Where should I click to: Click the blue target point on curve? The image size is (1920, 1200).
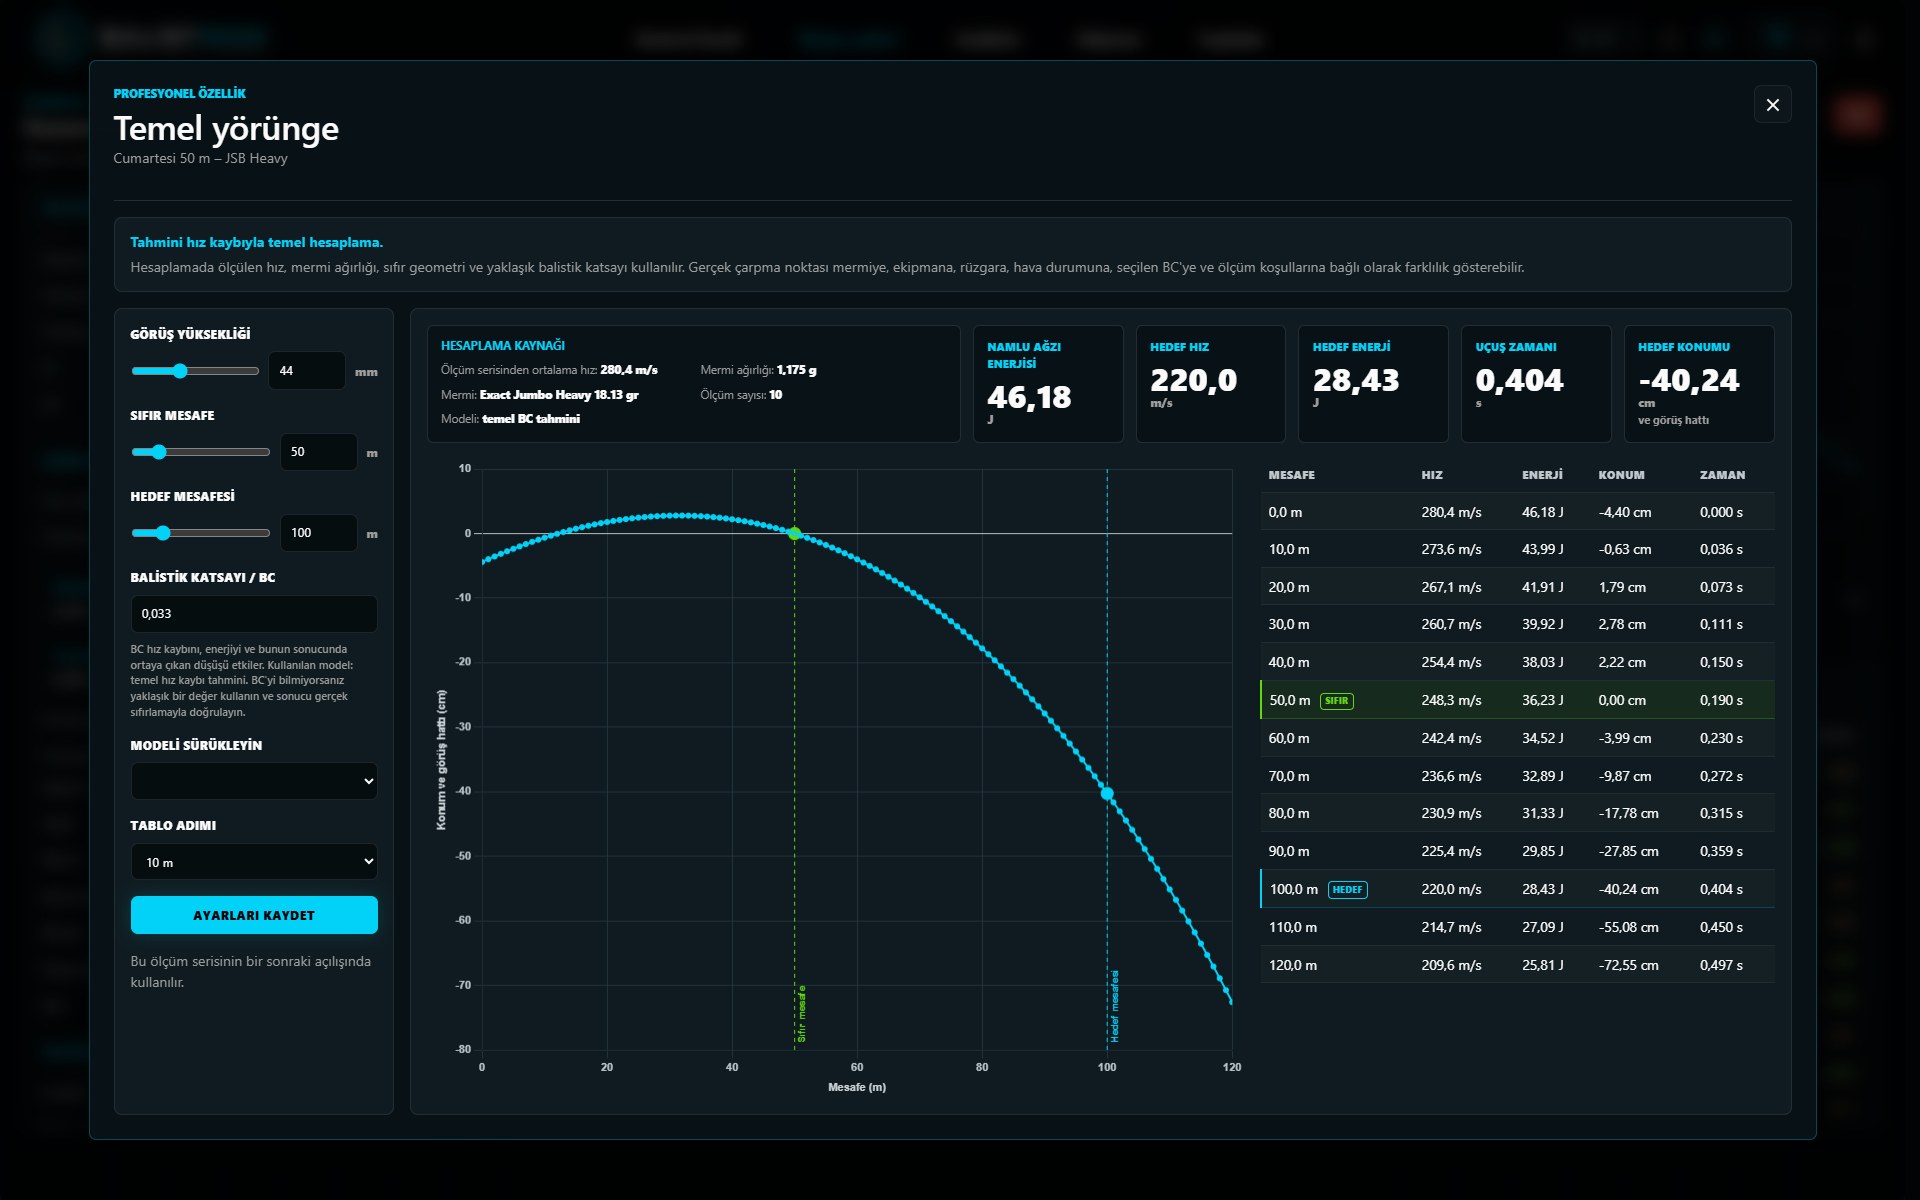coord(1107,794)
